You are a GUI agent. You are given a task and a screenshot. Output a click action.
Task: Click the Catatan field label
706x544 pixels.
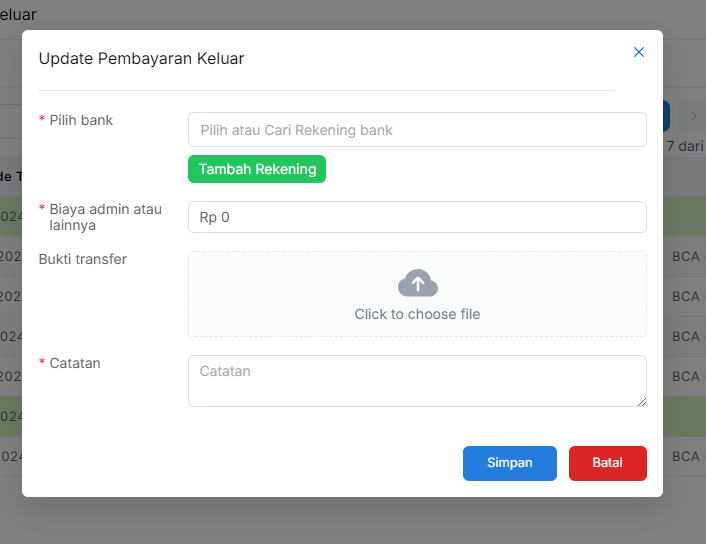pos(75,363)
